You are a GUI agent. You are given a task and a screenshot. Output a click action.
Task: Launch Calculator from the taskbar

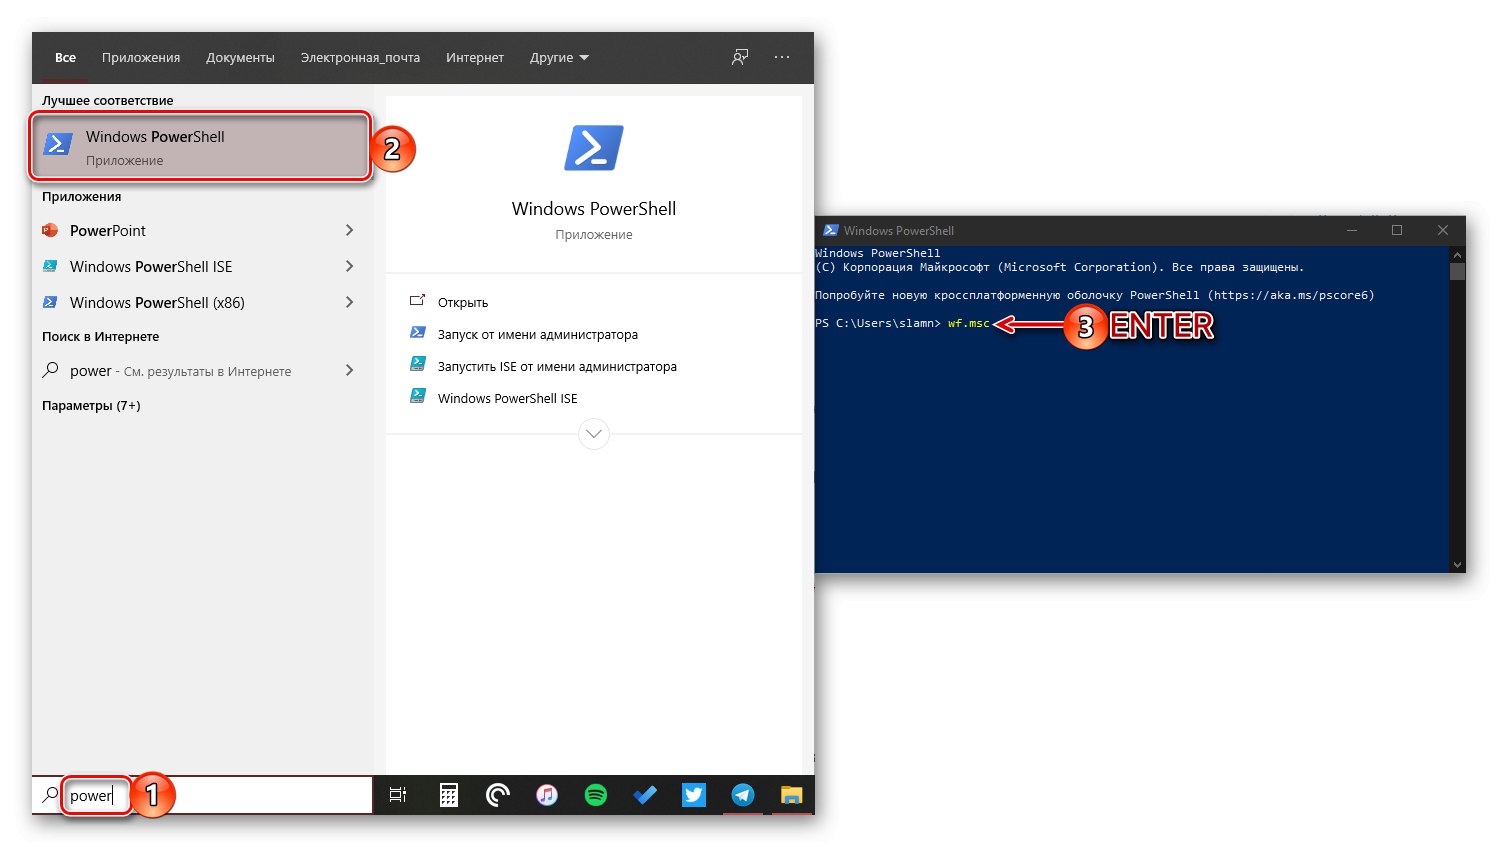(x=449, y=795)
